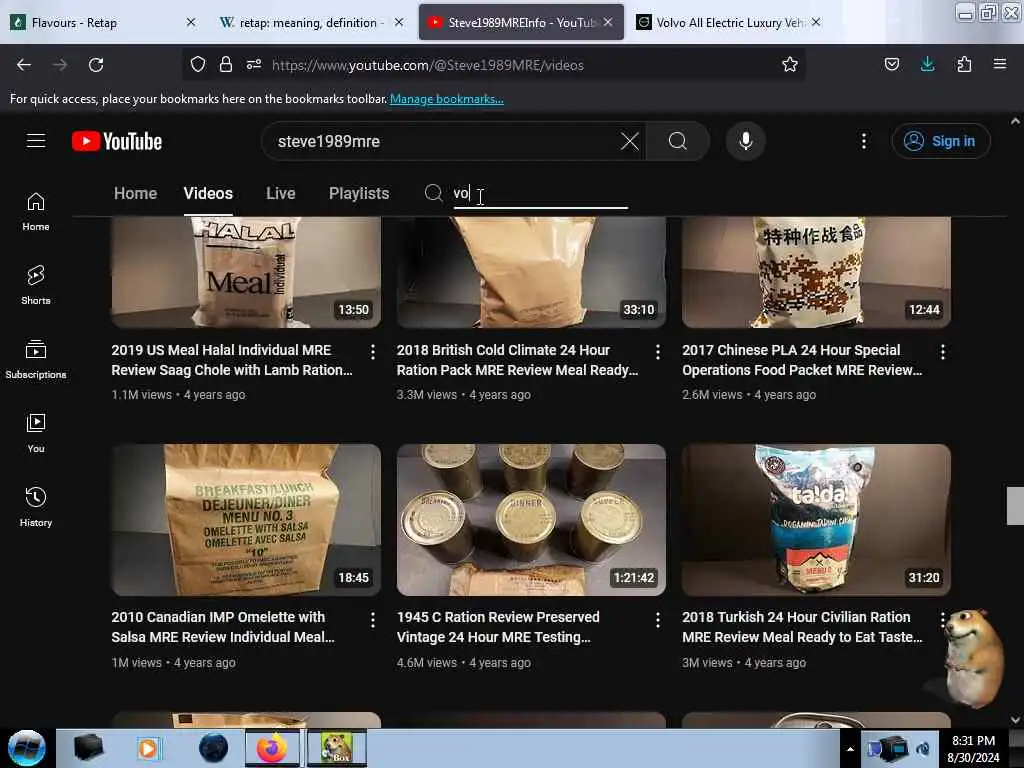Reload the current YouTube page
Viewport: 1024px width, 768px height.
click(96, 65)
